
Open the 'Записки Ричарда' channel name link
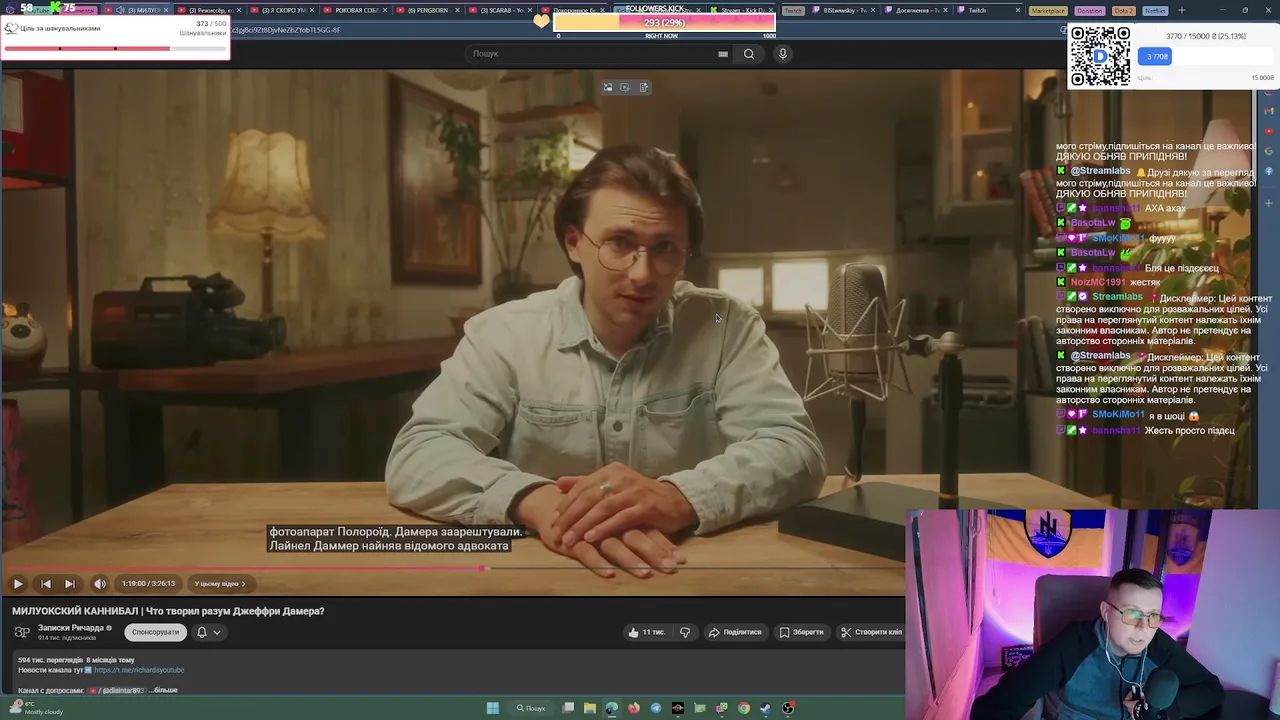click(x=71, y=628)
